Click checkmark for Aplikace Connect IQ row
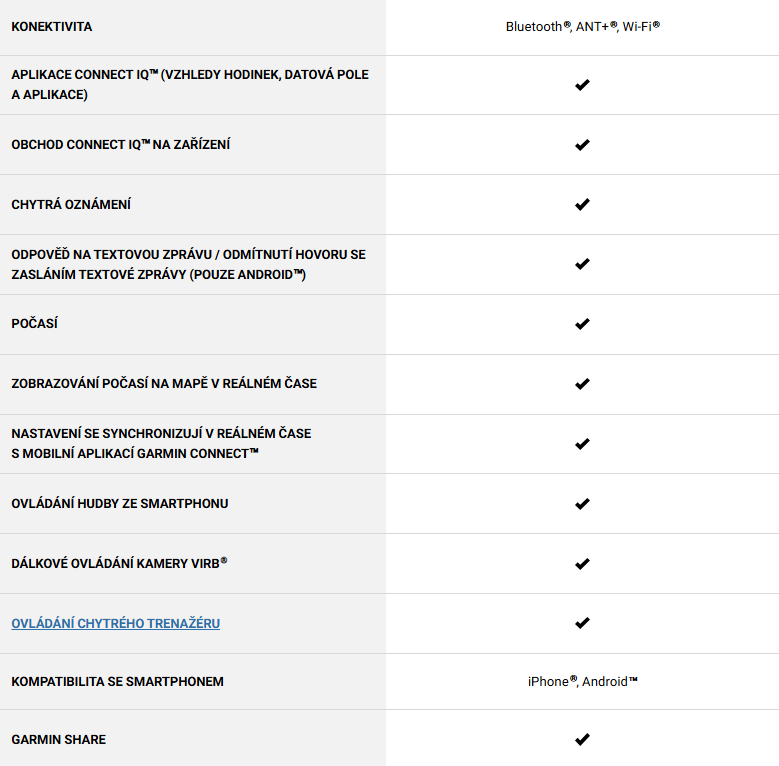Screen dimensions: 779x766 tap(582, 85)
